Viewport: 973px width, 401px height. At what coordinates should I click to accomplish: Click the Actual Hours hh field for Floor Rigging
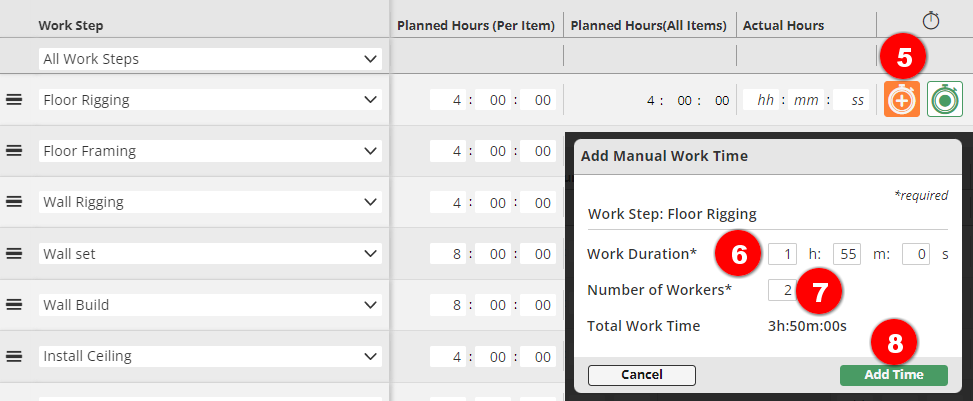pos(766,100)
